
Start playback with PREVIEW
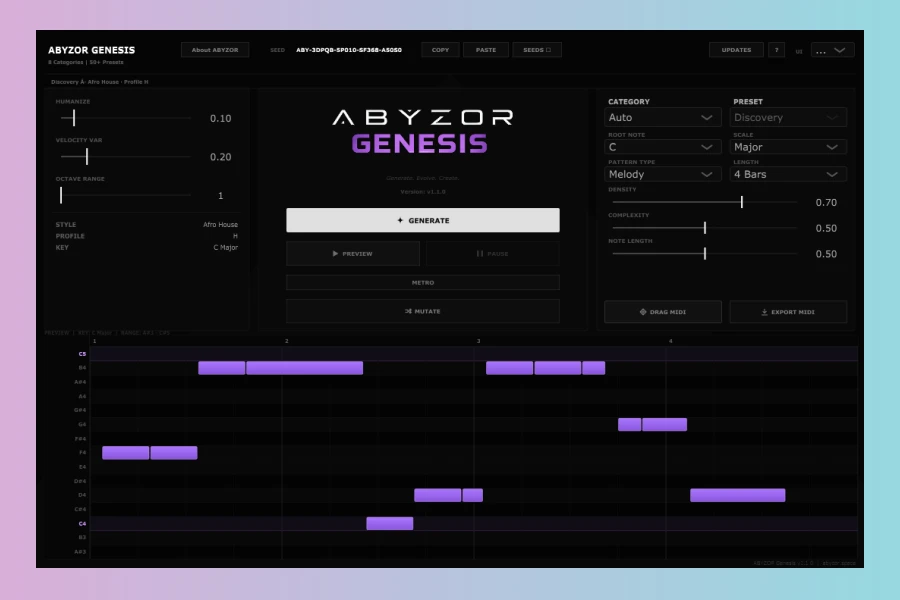[x=353, y=254]
